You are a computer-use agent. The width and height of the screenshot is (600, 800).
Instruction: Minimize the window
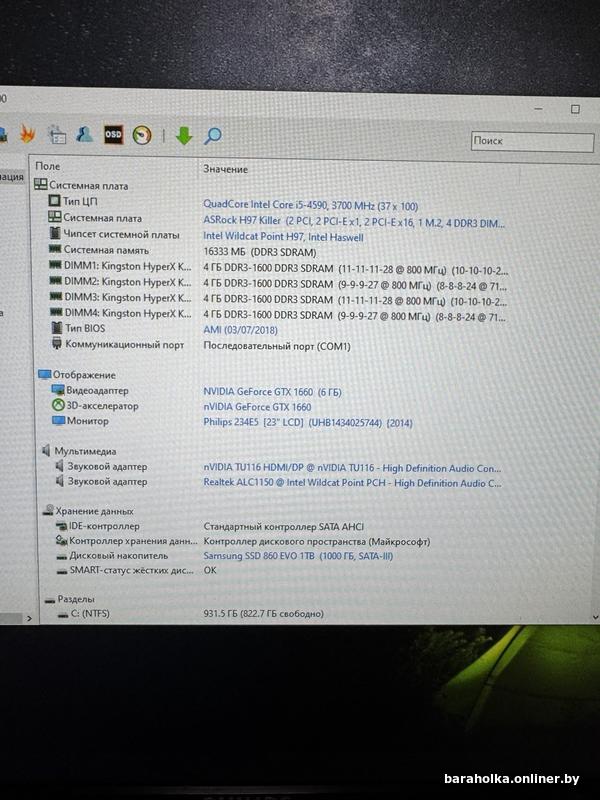click(x=538, y=109)
